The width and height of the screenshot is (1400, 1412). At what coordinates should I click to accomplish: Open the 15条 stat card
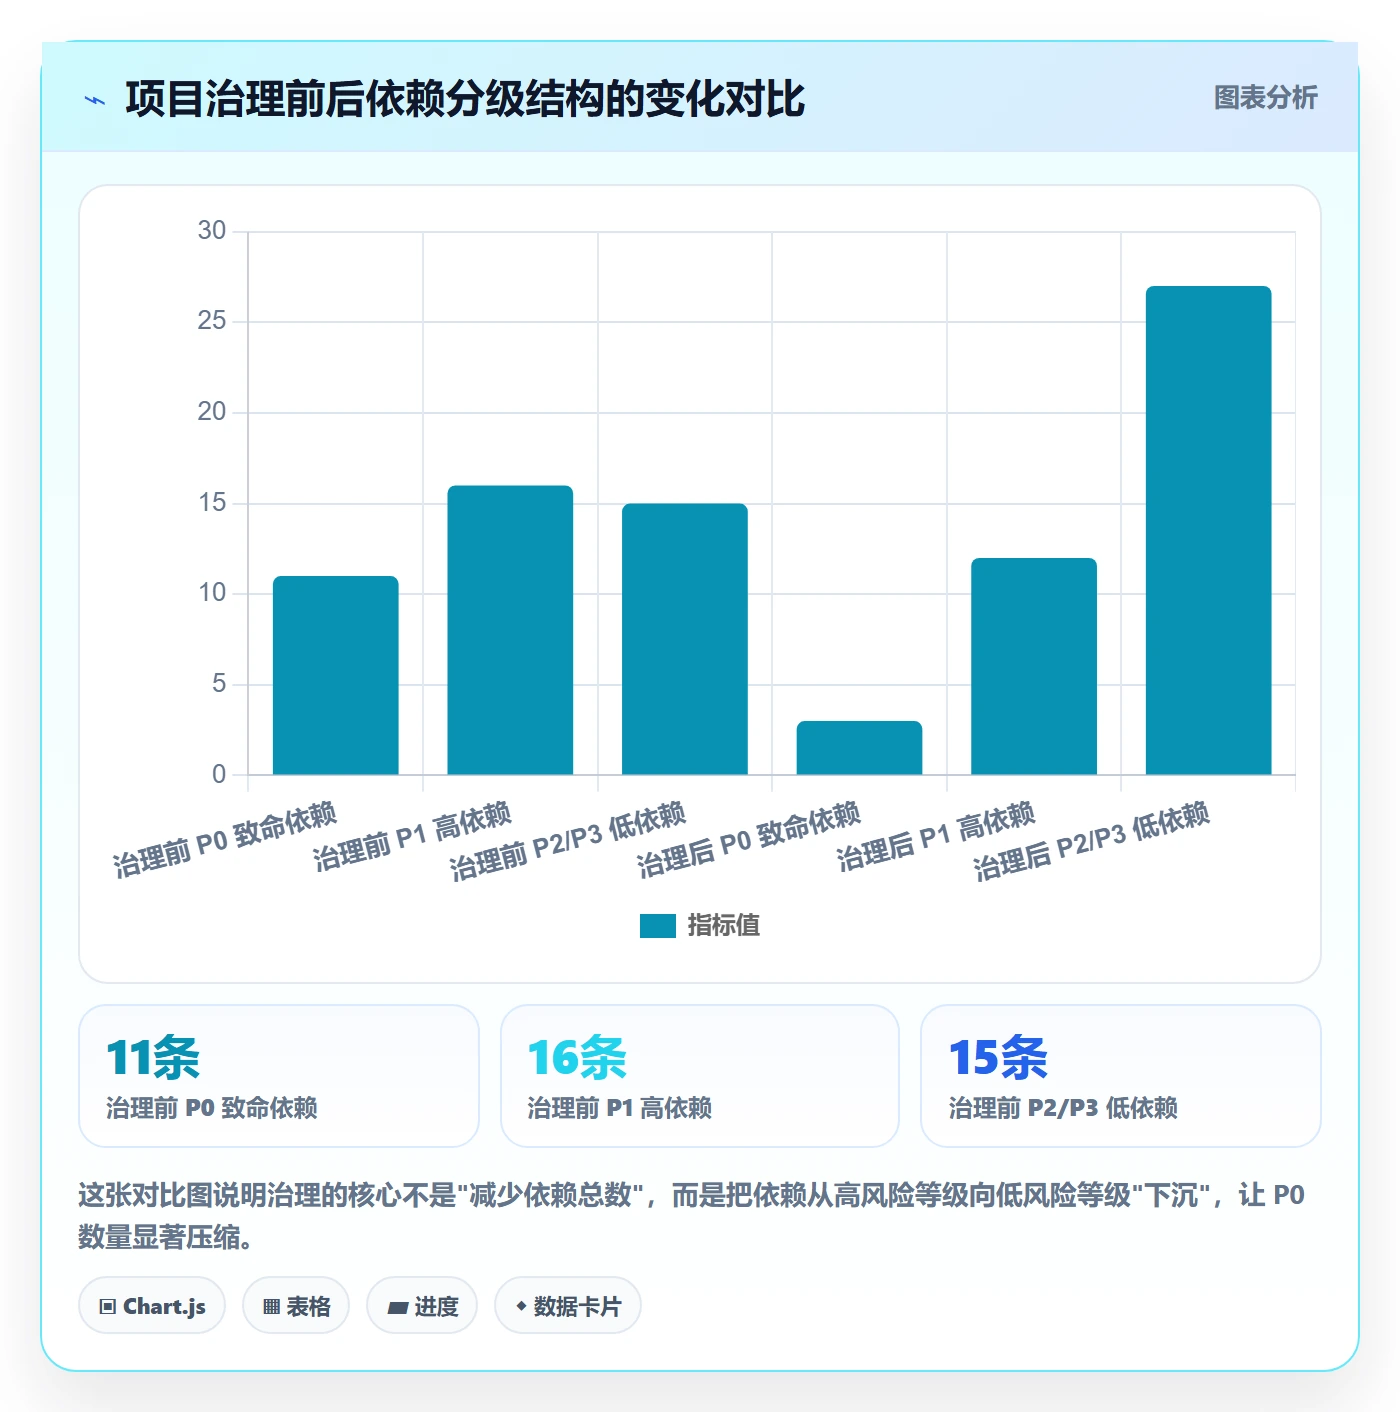click(1121, 1076)
